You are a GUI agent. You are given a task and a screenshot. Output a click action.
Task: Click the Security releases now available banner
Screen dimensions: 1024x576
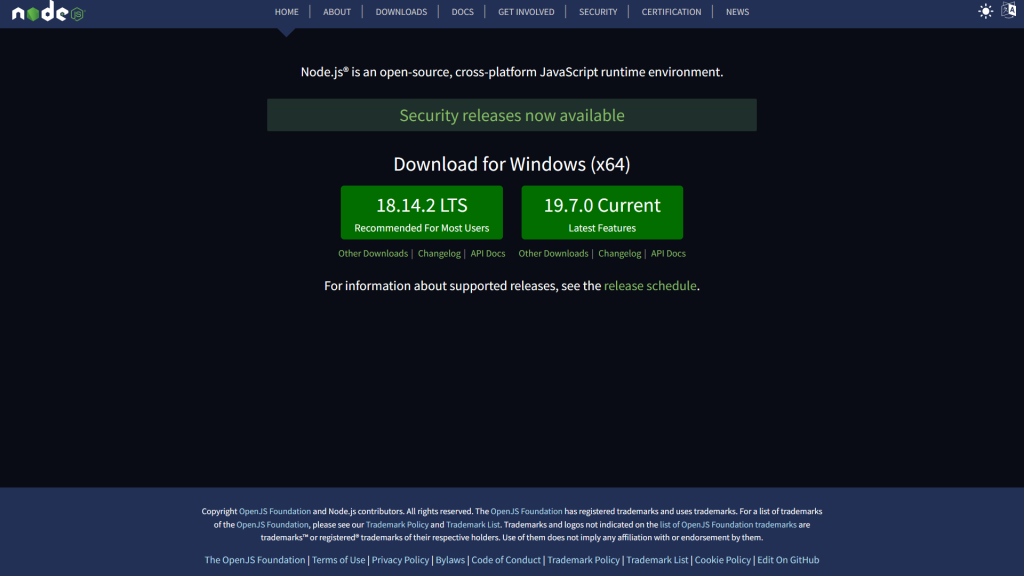[x=512, y=115]
